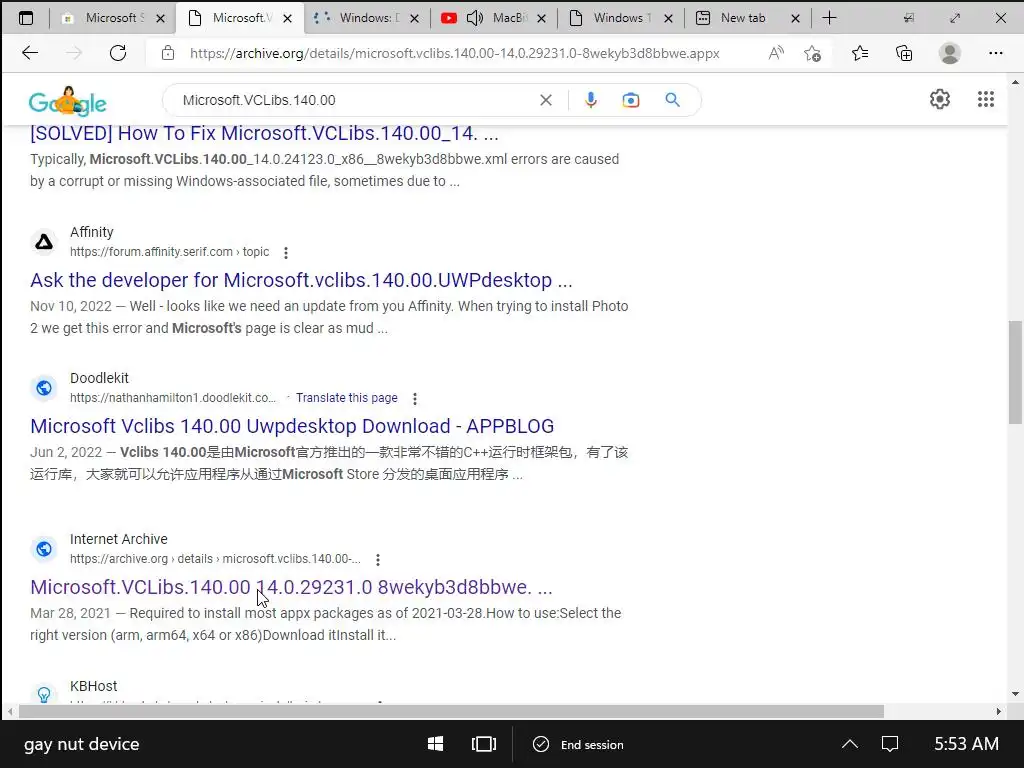View site information lock icon

168,53
